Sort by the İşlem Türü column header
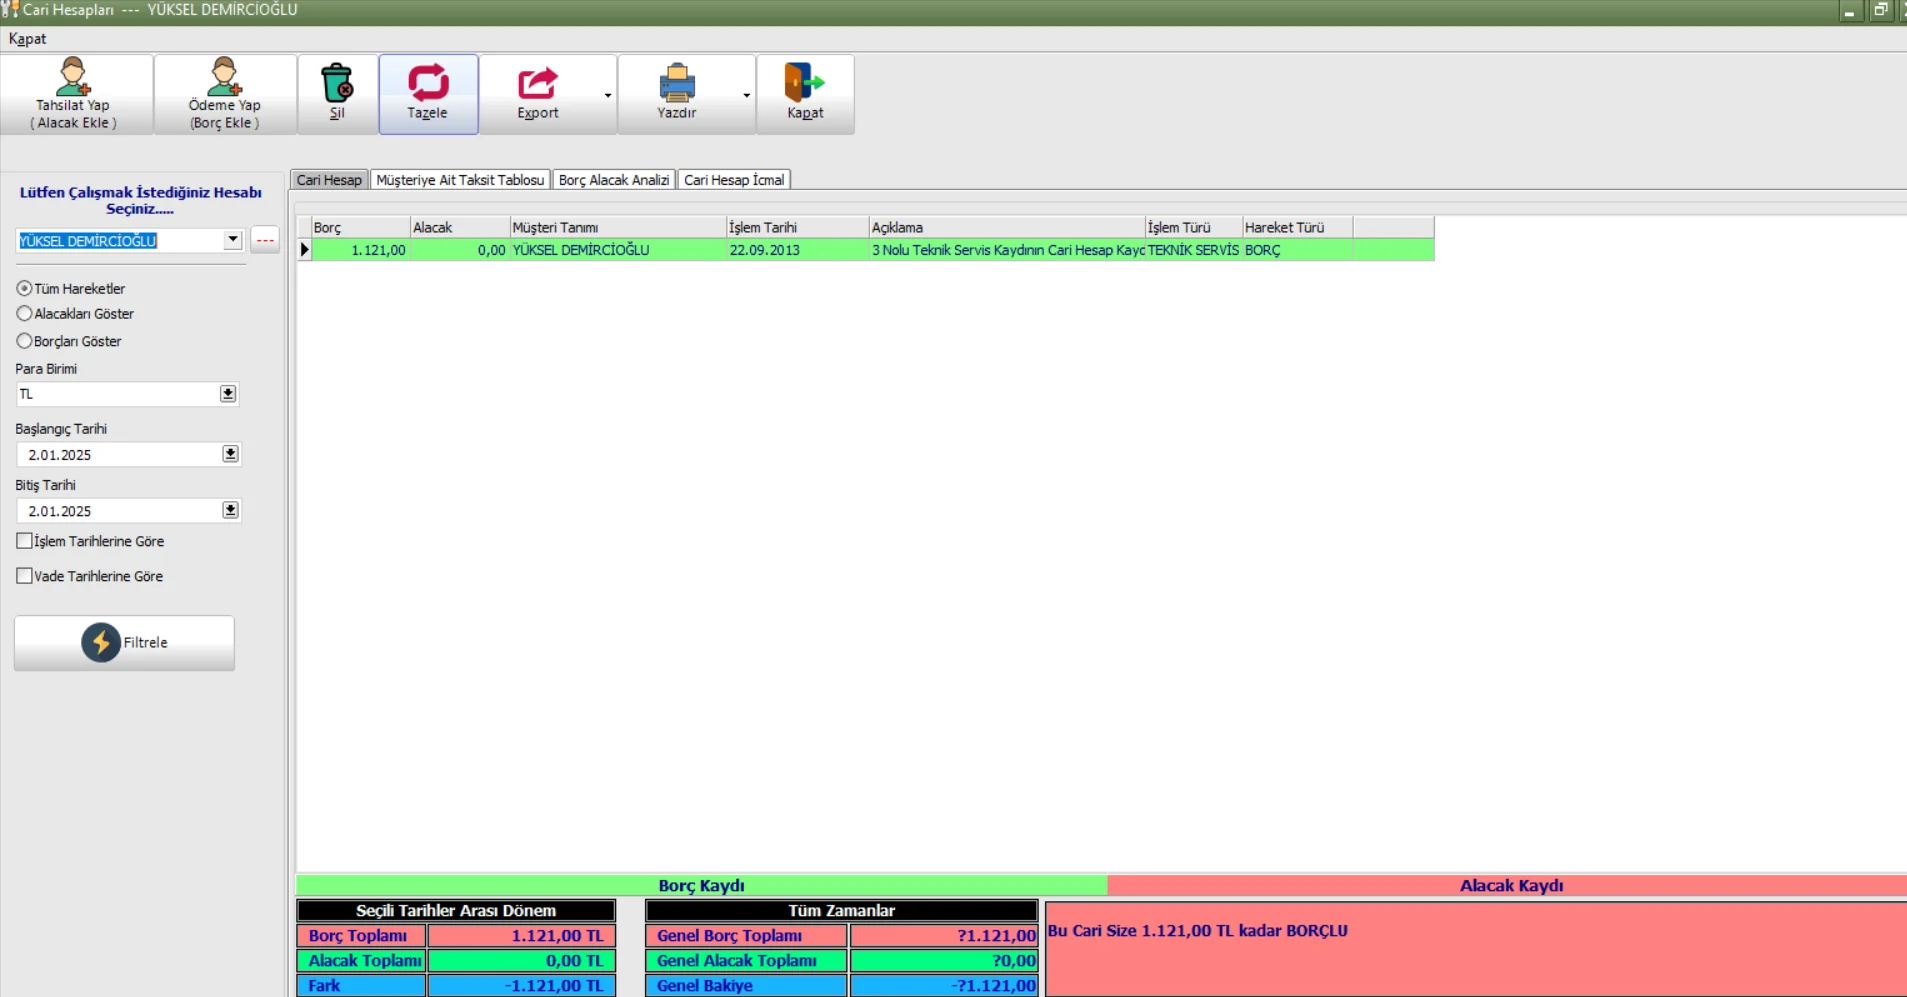 pyautogui.click(x=1193, y=227)
